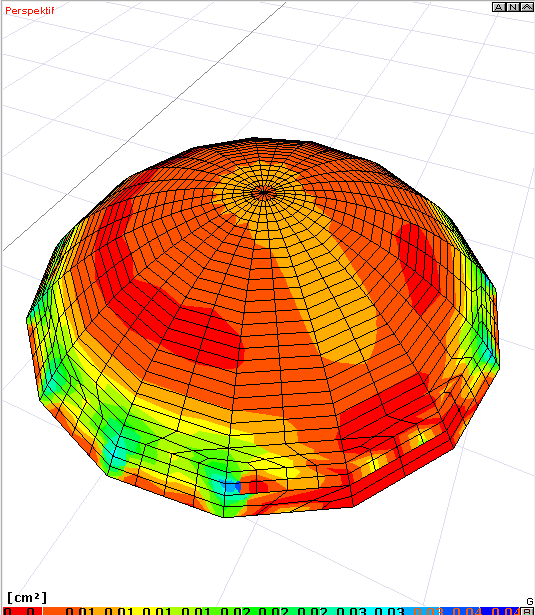Viewport: 535px width, 615px height.
Task: Click the red 'Perspektif' view label
Action: tap(29, 11)
